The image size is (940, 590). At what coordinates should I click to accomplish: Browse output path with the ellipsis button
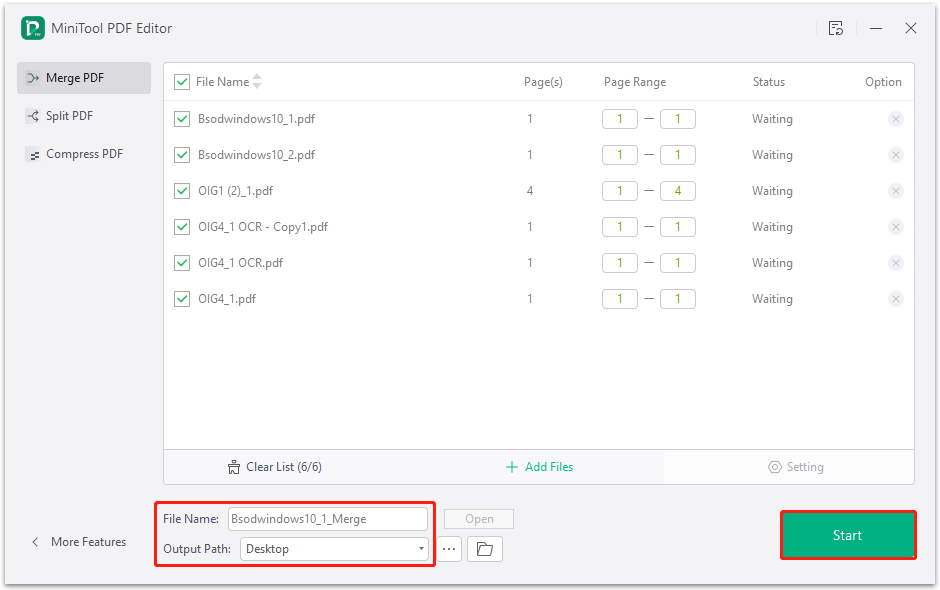click(449, 549)
